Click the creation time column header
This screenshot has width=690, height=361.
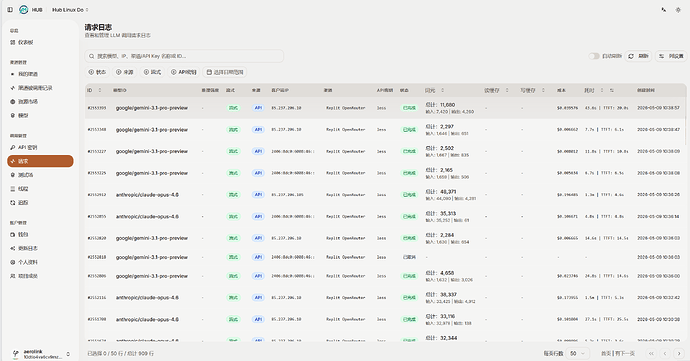click(x=646, y=90)
